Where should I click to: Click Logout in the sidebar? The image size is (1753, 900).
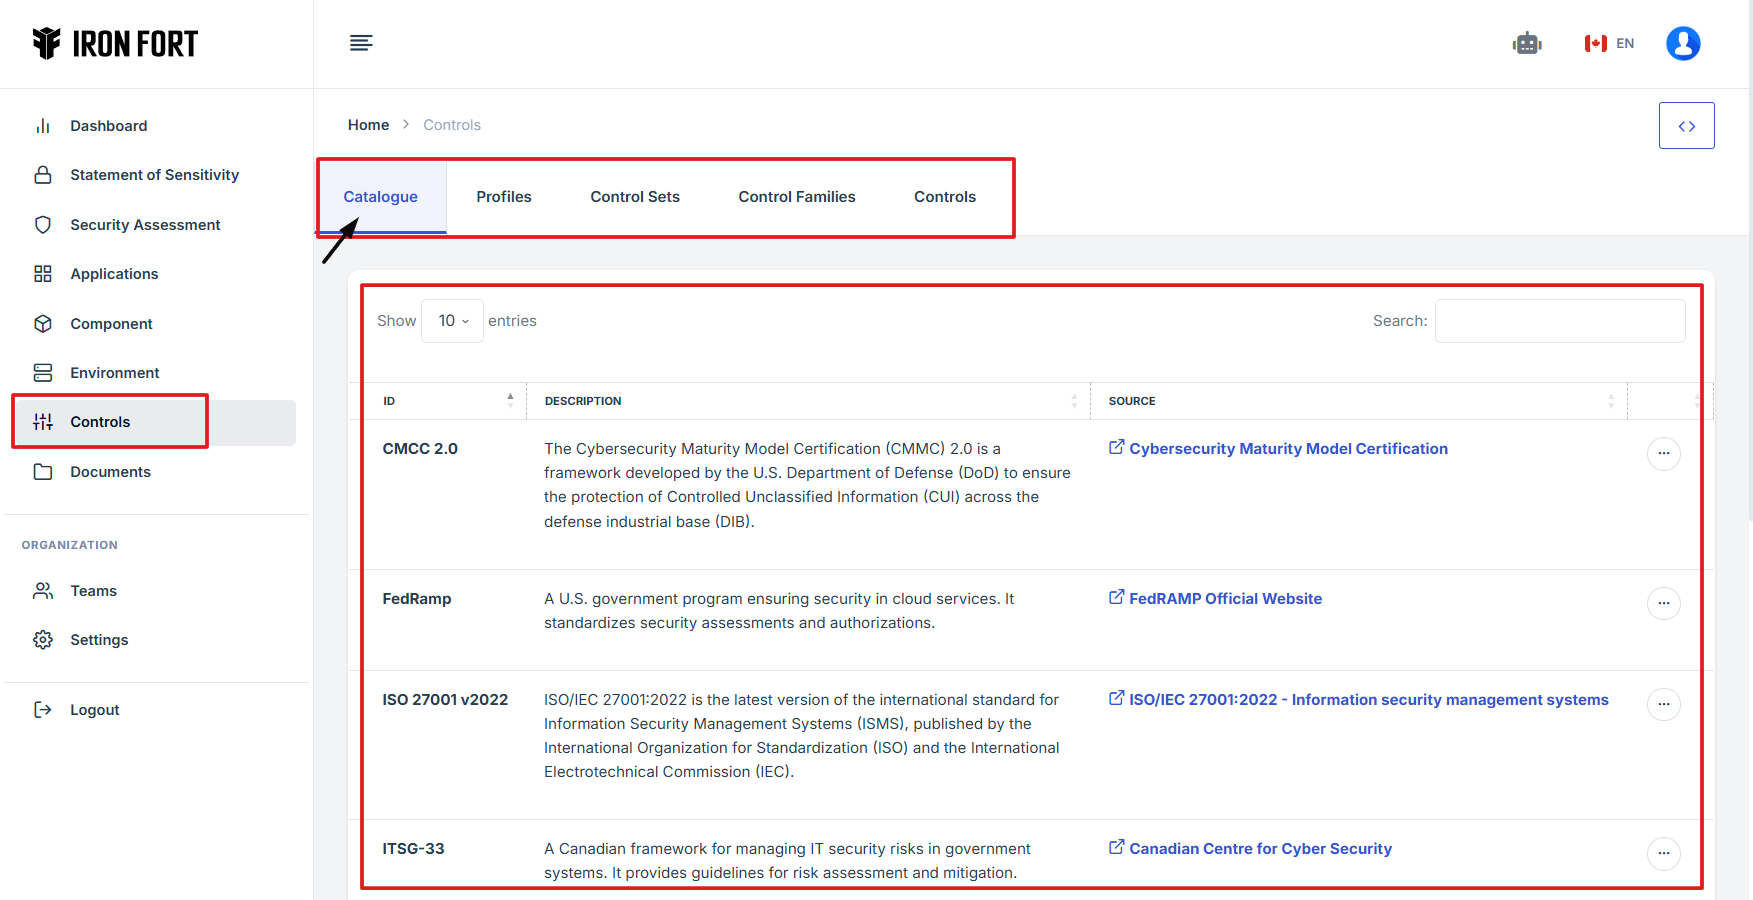pos(94,710)
